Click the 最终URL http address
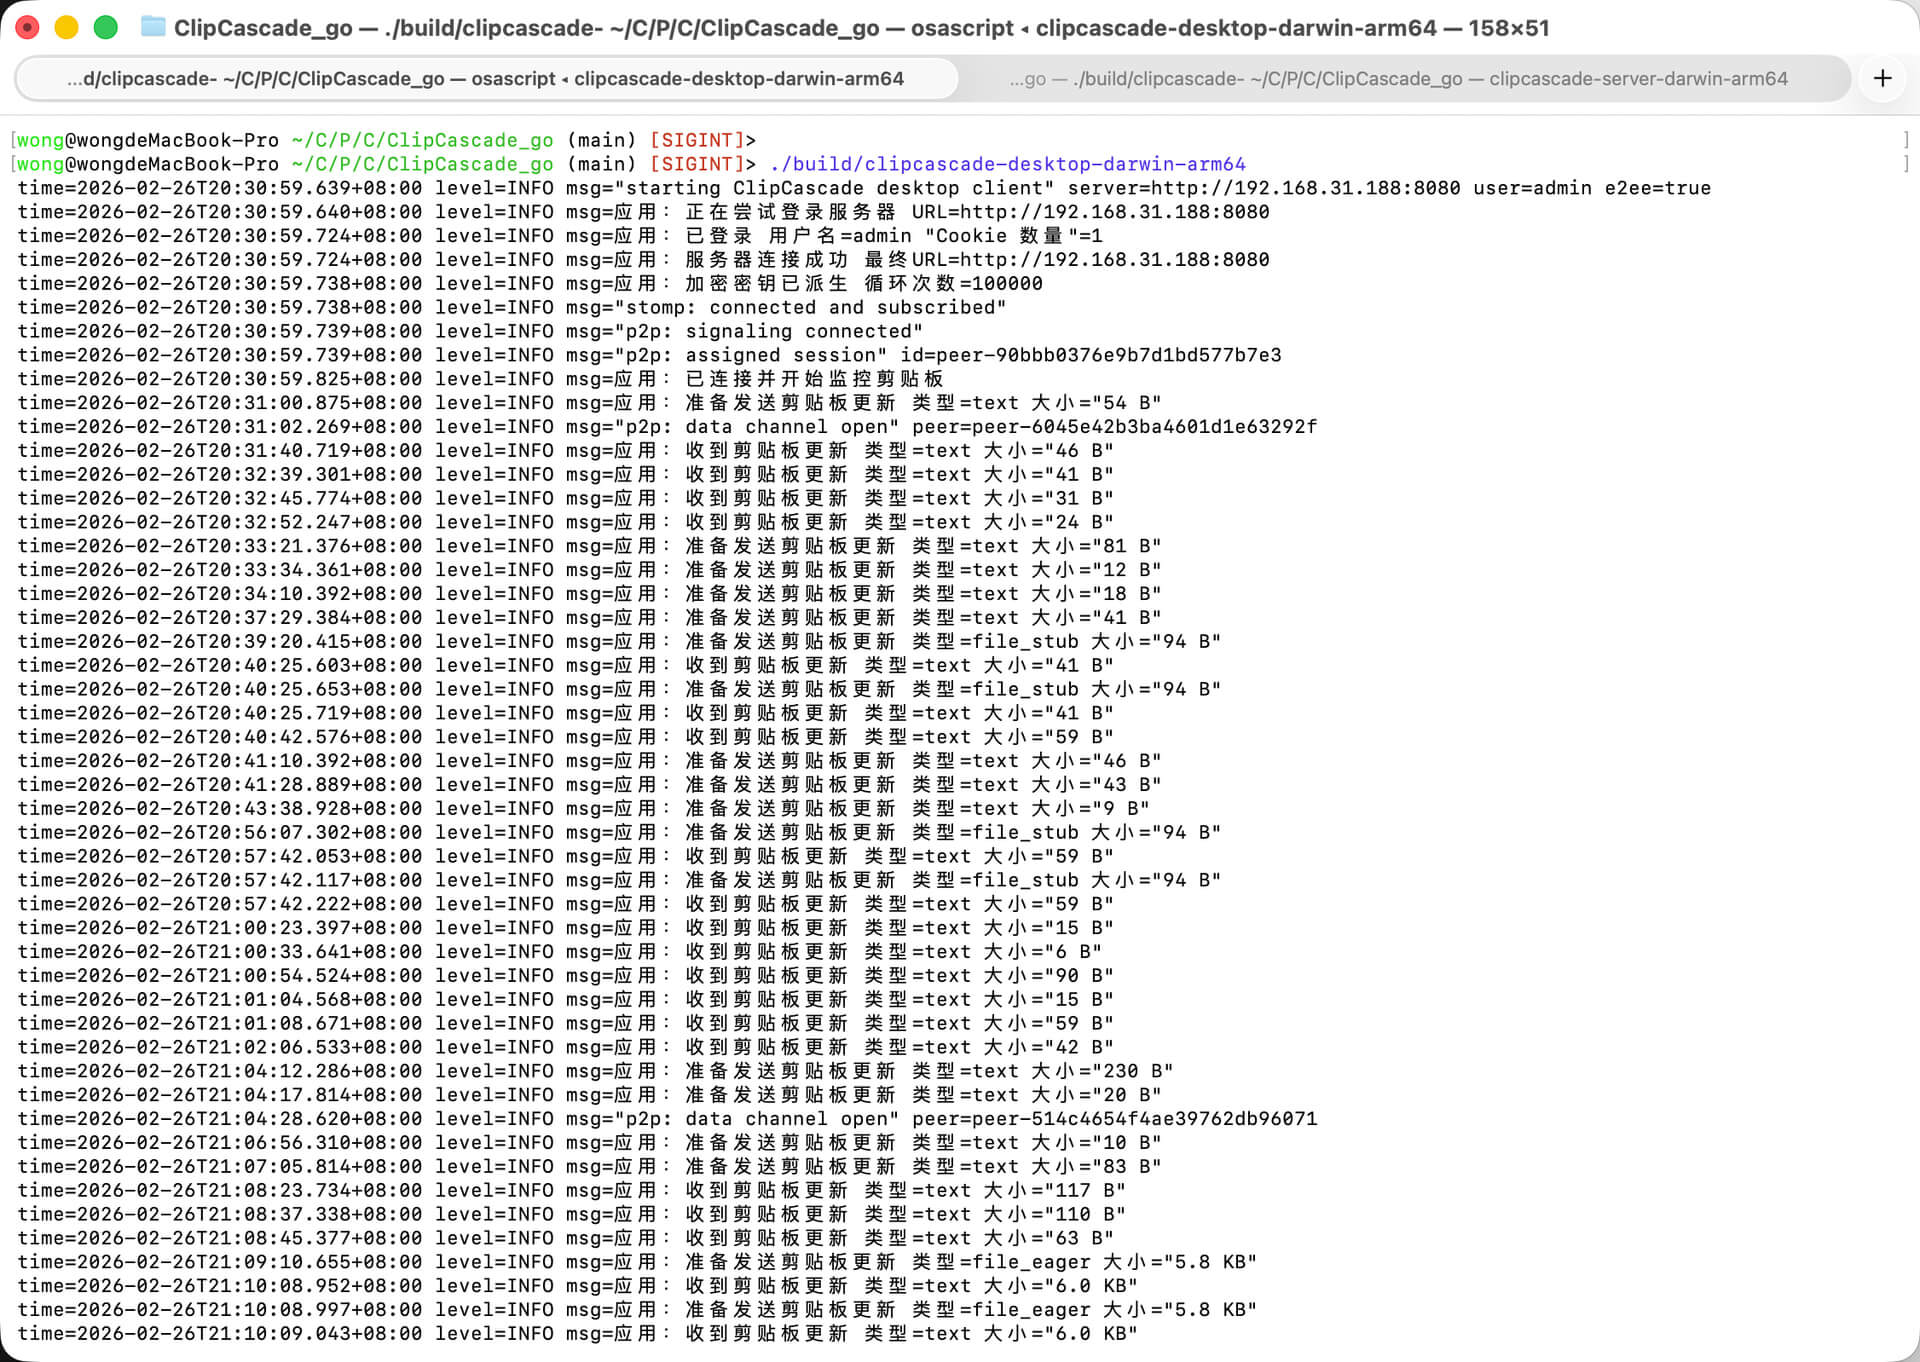The width and height of the screenshot is (1920, 1362). click(1113, 260)
